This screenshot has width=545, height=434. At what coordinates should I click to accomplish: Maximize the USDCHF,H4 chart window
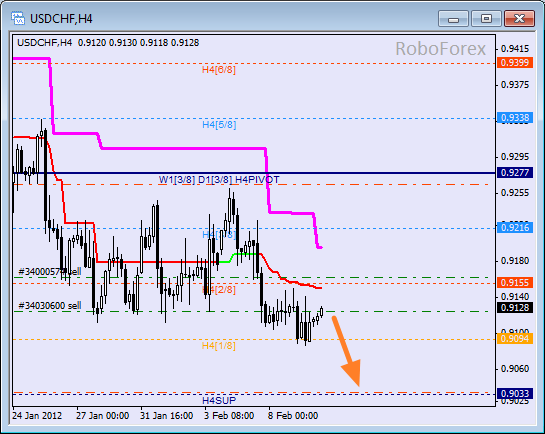pyautogui.click(x=486, y=18)
